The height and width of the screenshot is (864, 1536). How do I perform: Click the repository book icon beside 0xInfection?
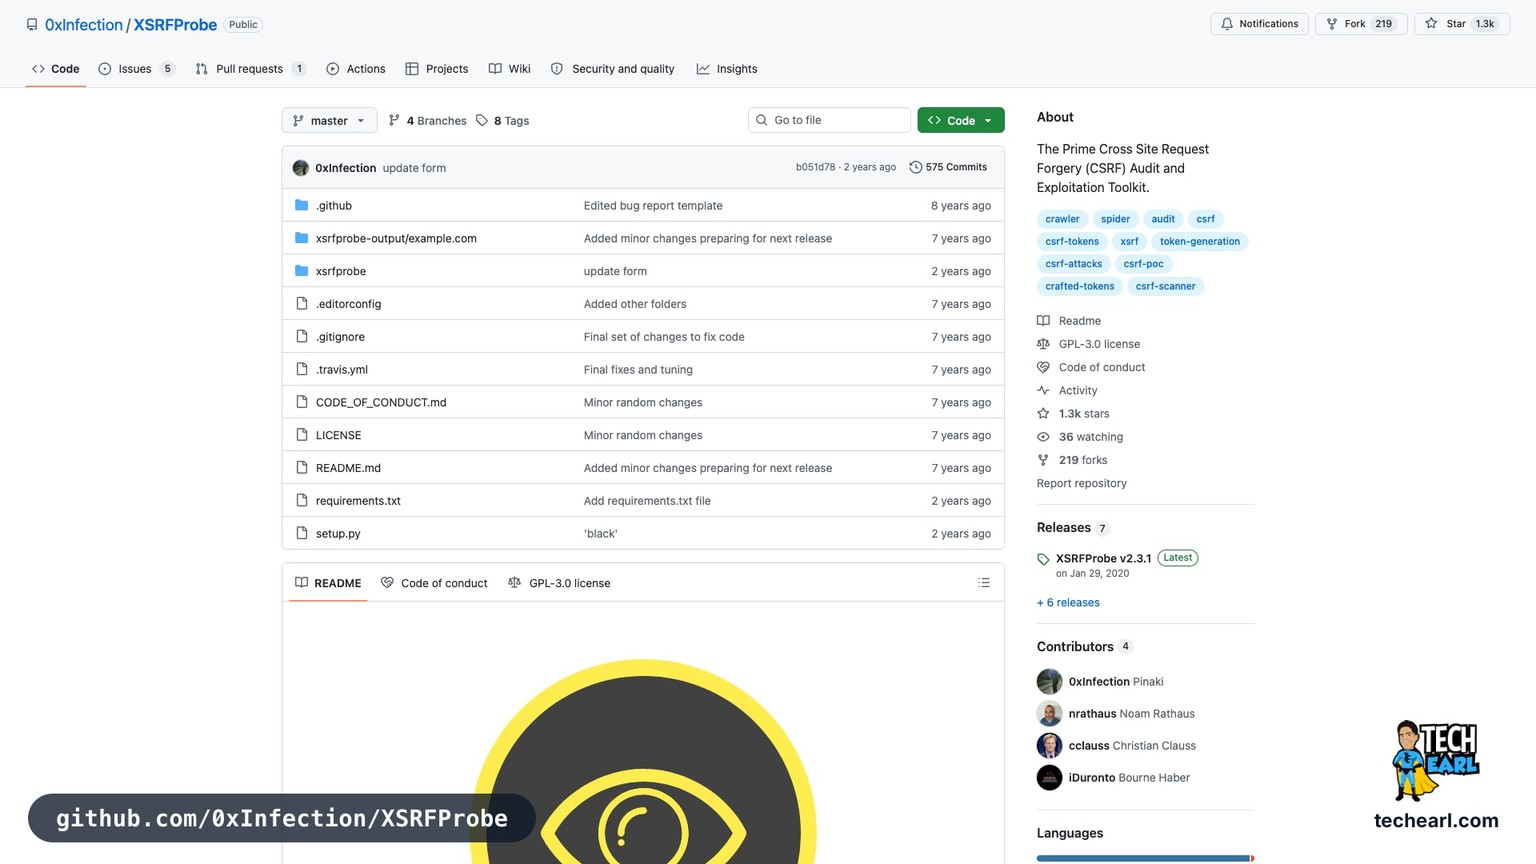pos(32,25)
